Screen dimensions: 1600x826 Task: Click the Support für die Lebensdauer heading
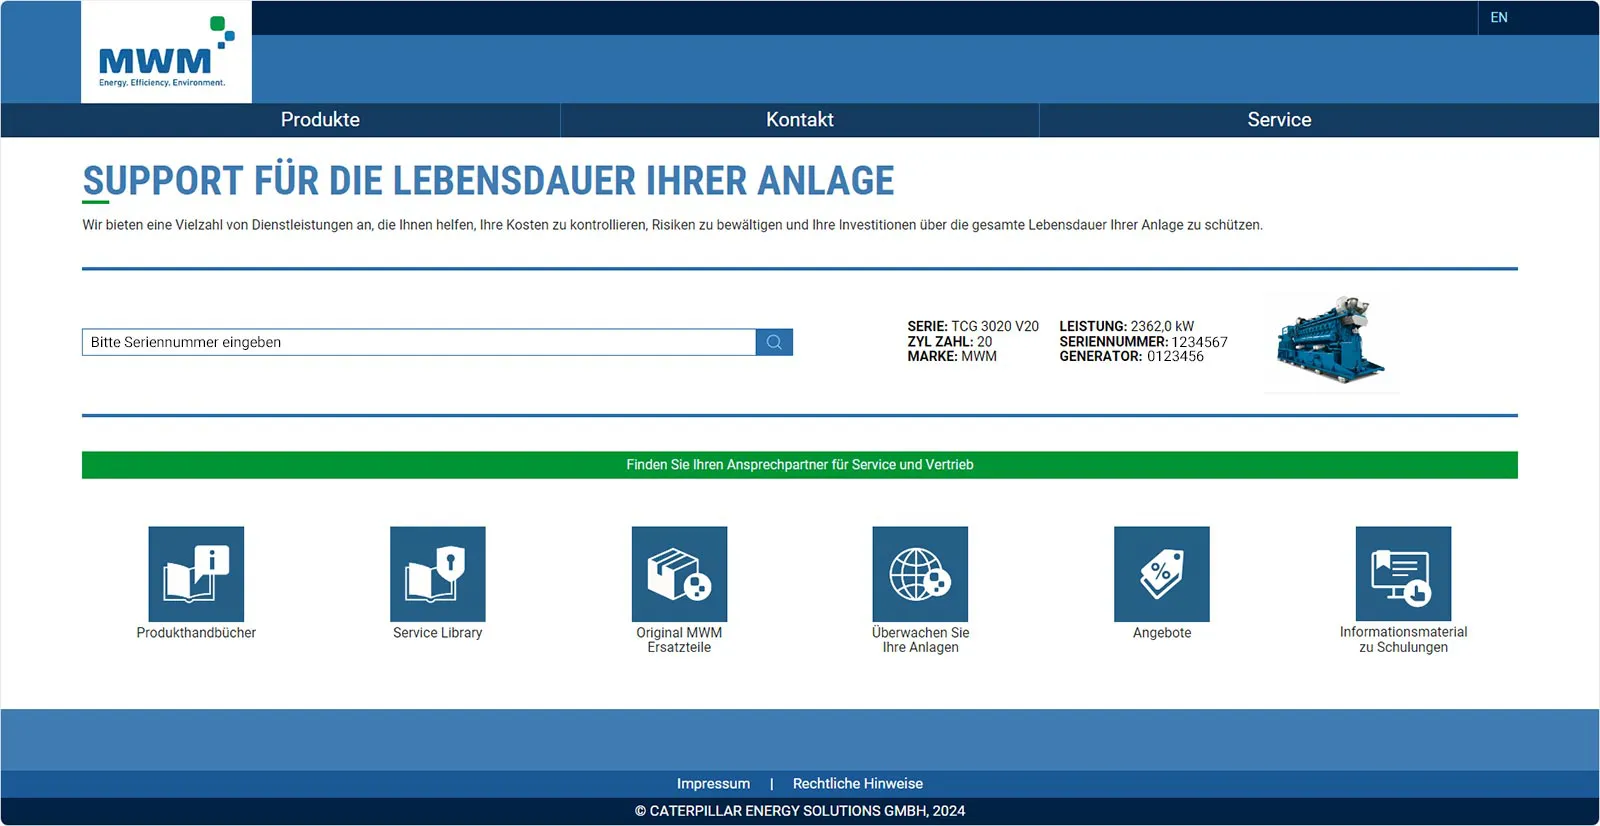pos(488,181)
